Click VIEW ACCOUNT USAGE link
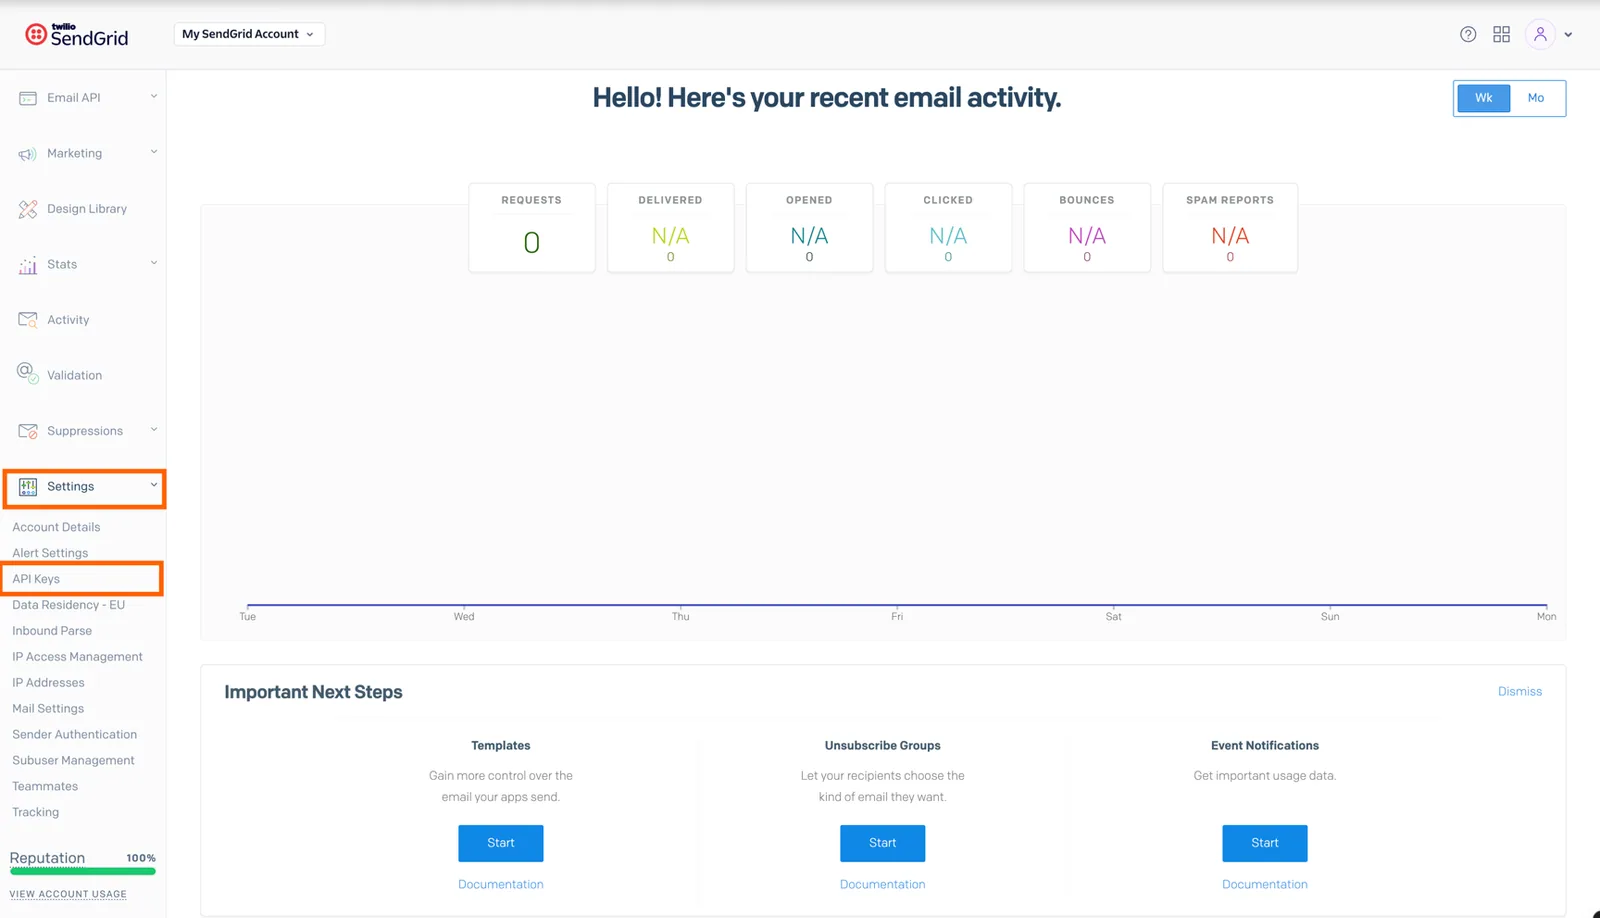The width and height of the screenshot is (1600, 918). (68, 894)
